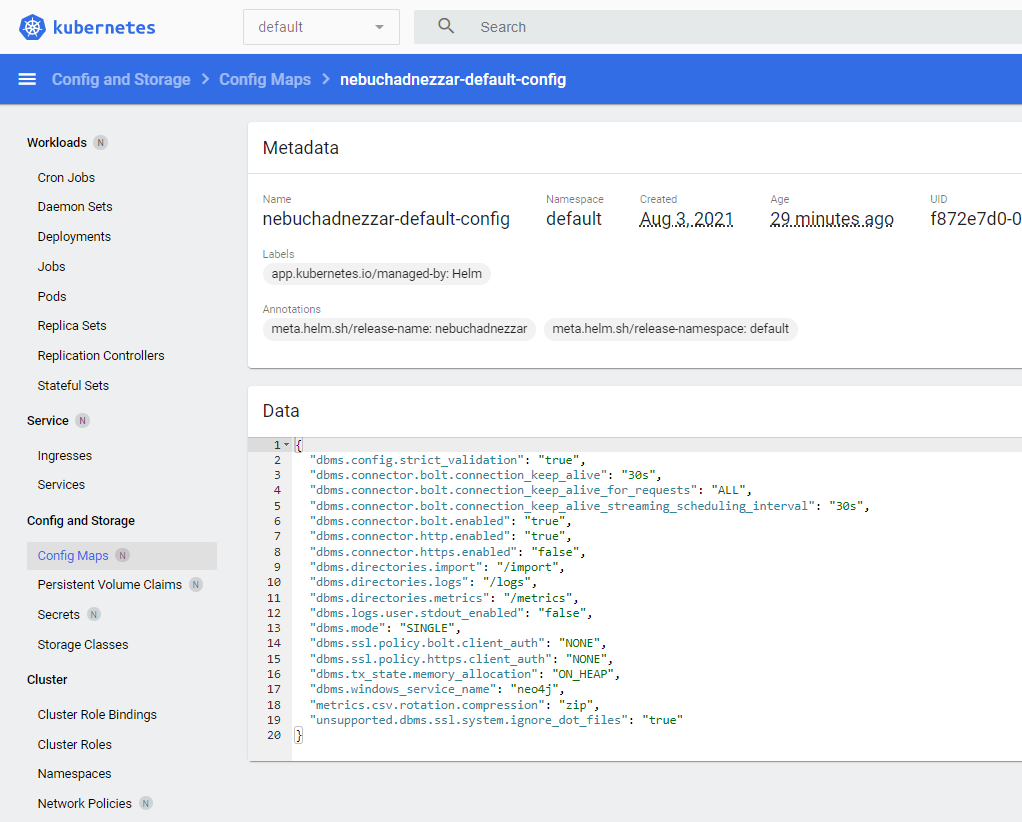Click the dbms.directories.import line
This screenshot has width=1022, height=822.
pos(437,567)
